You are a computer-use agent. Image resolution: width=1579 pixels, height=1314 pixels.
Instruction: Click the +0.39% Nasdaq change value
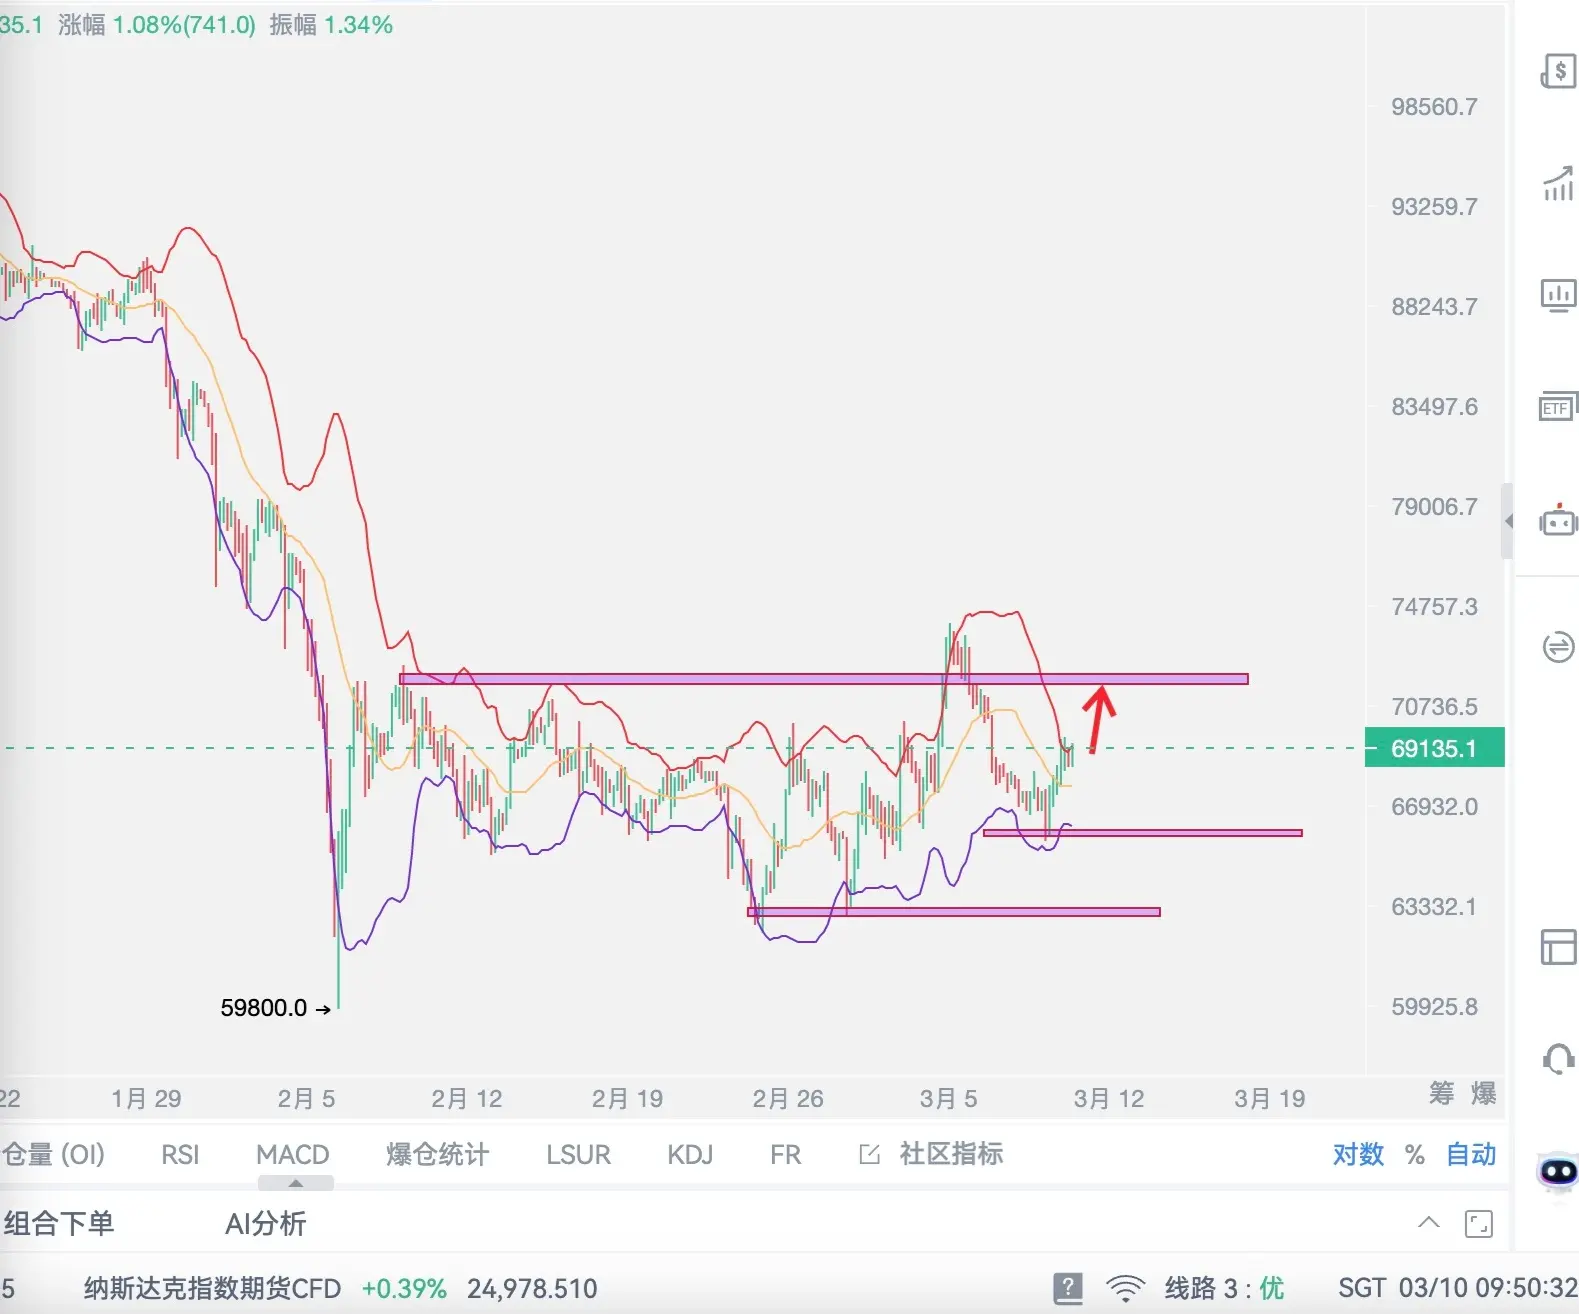tap(404, 1288)
